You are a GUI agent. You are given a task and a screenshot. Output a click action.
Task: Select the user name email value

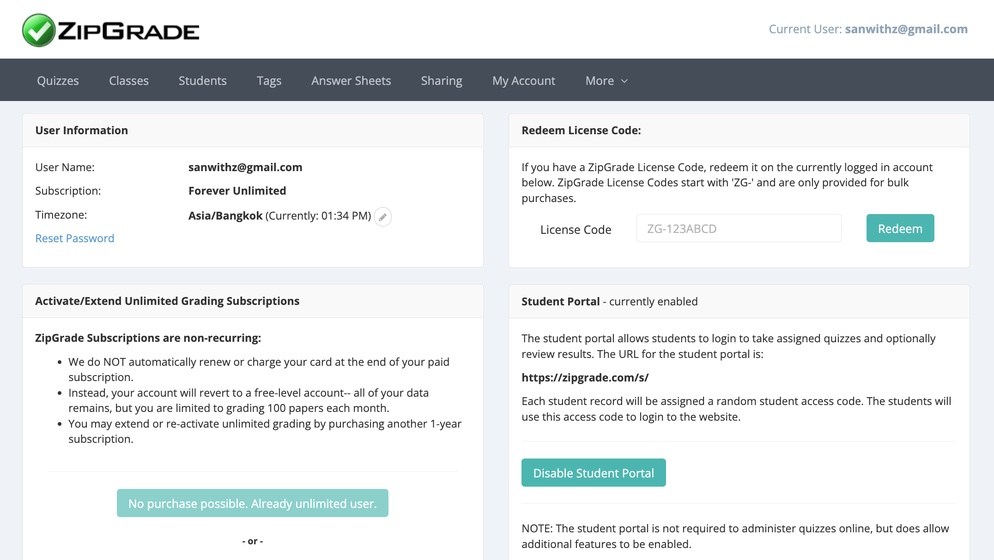pos(245,167)
